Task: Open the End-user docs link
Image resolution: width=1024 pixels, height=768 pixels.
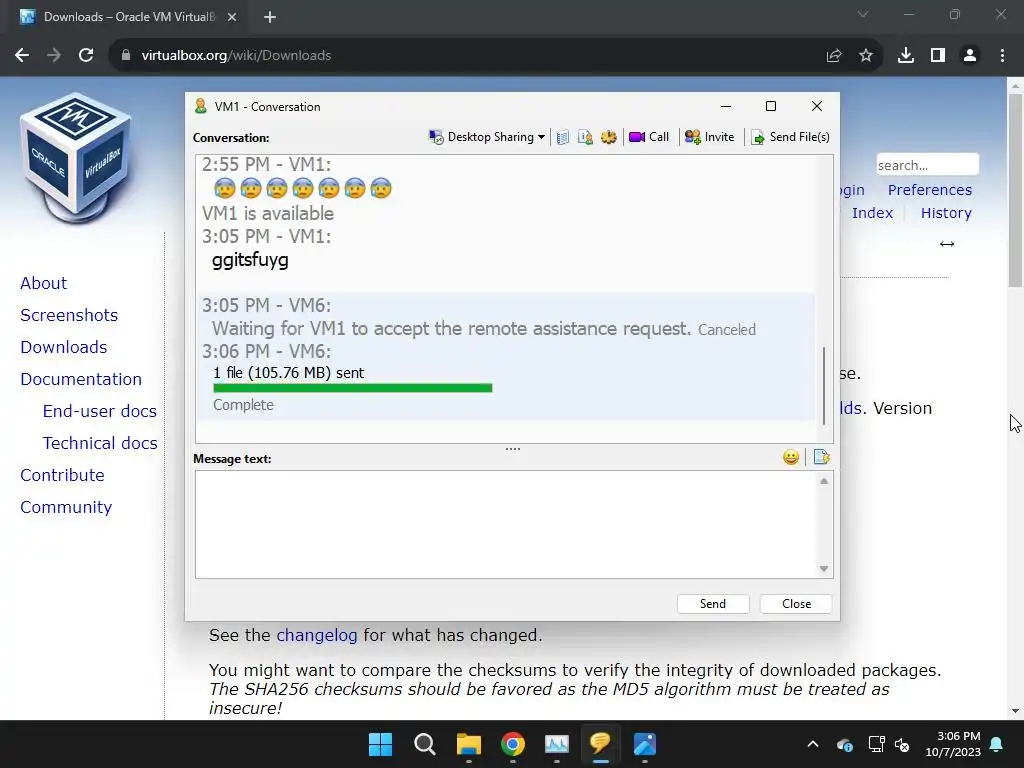Action: (99, 411)
